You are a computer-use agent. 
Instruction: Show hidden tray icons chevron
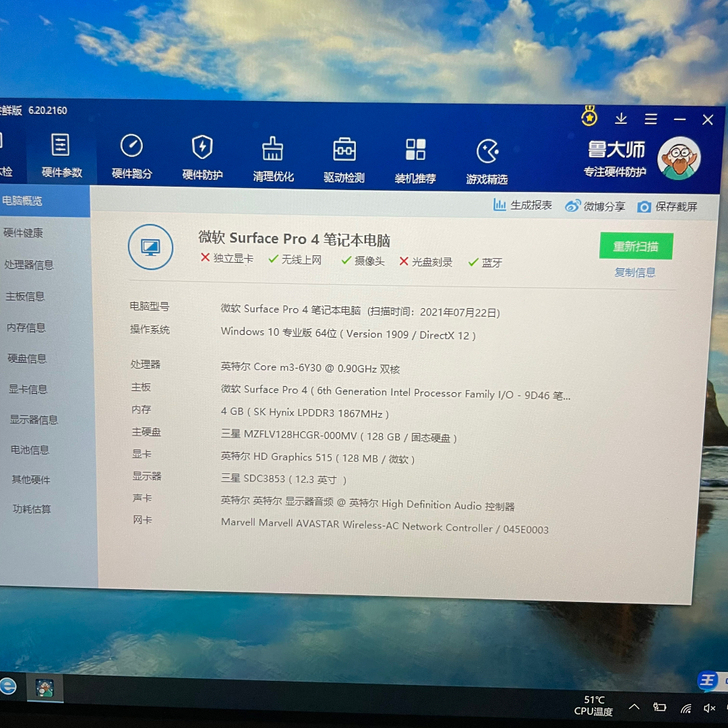pyautogui.click(x=634, y=707)
